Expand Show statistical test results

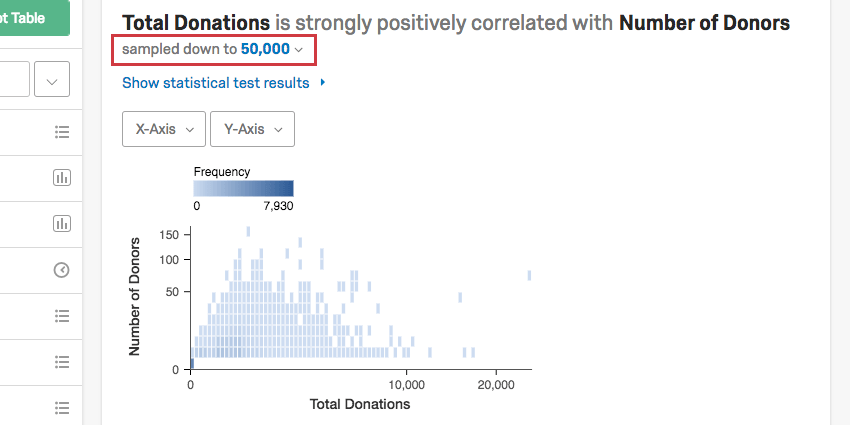(224, 83)
